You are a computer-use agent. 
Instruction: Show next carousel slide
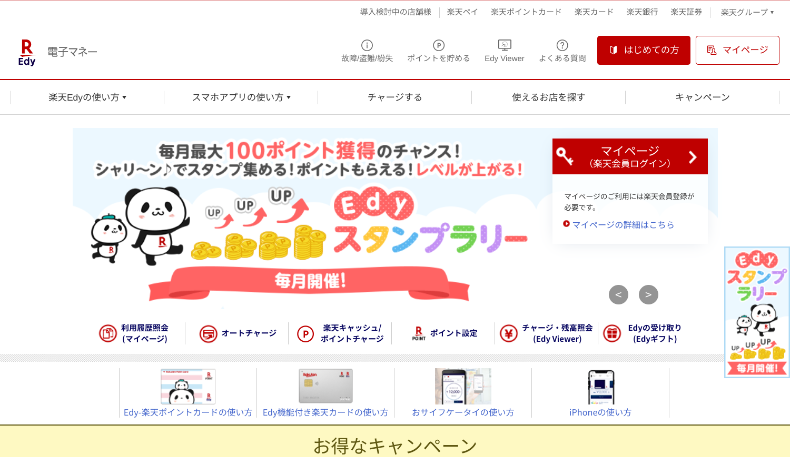pos(648,295)
